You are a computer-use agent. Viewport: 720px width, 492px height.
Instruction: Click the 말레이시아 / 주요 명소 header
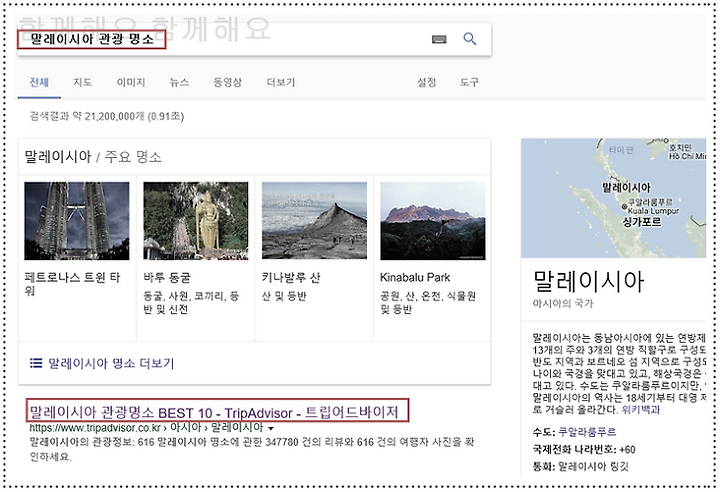pos(93,157)
